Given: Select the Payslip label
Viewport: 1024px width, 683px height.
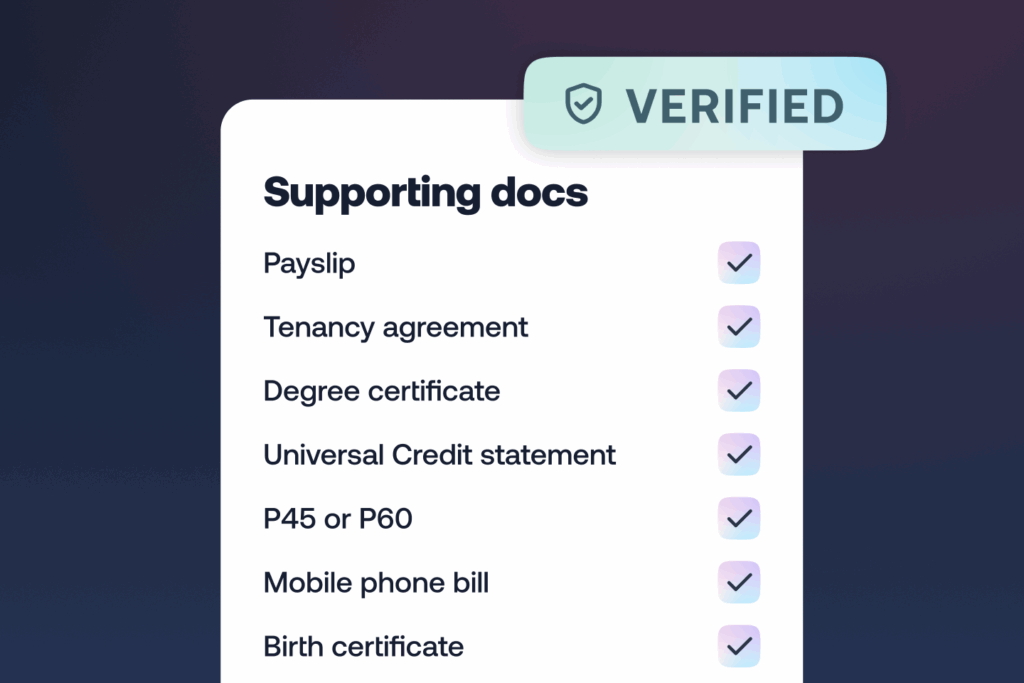Looking at the screenshot, I should tap(309, 264).
